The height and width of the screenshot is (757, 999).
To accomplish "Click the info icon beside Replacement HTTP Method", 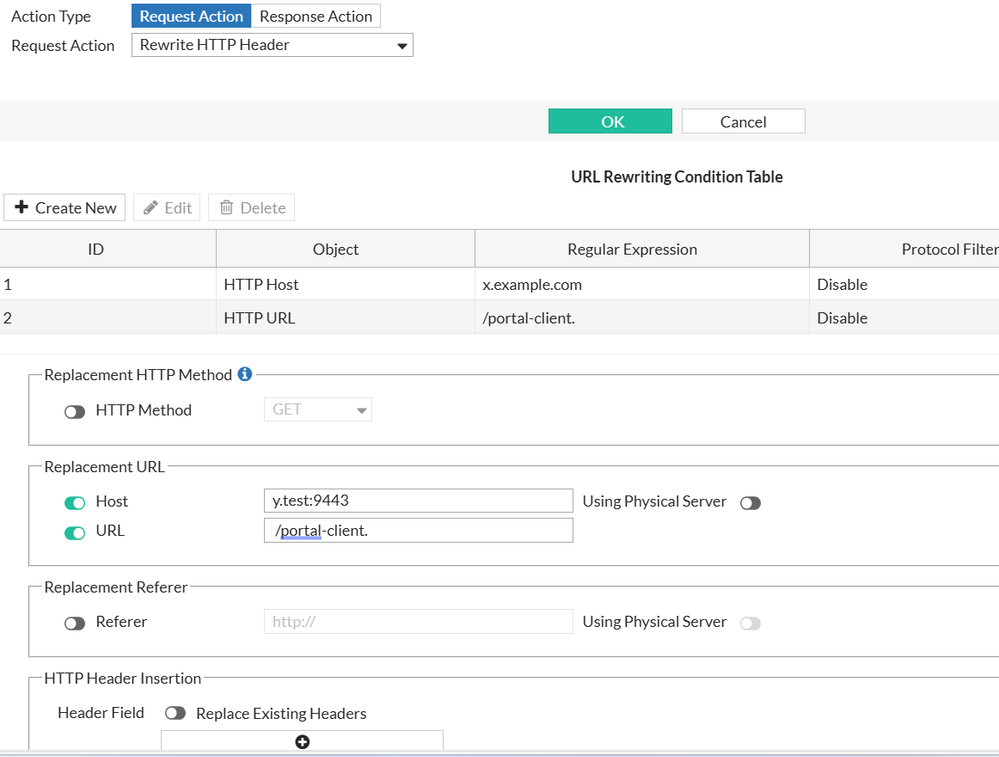I will pos(245,375).
